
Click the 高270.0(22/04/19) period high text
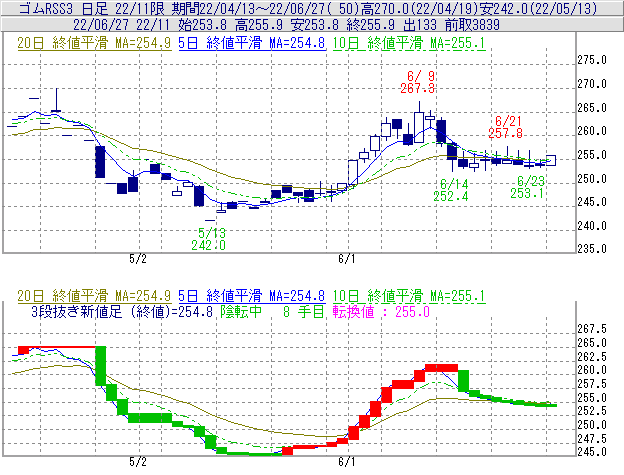click(x=419, y=8)
